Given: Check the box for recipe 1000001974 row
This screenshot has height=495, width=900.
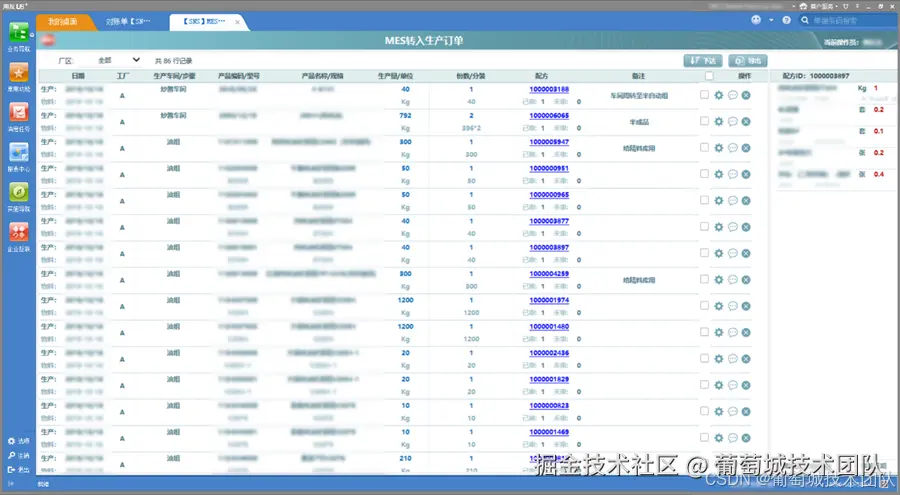Looking at the screenshot, I should [x=704, y=306].
